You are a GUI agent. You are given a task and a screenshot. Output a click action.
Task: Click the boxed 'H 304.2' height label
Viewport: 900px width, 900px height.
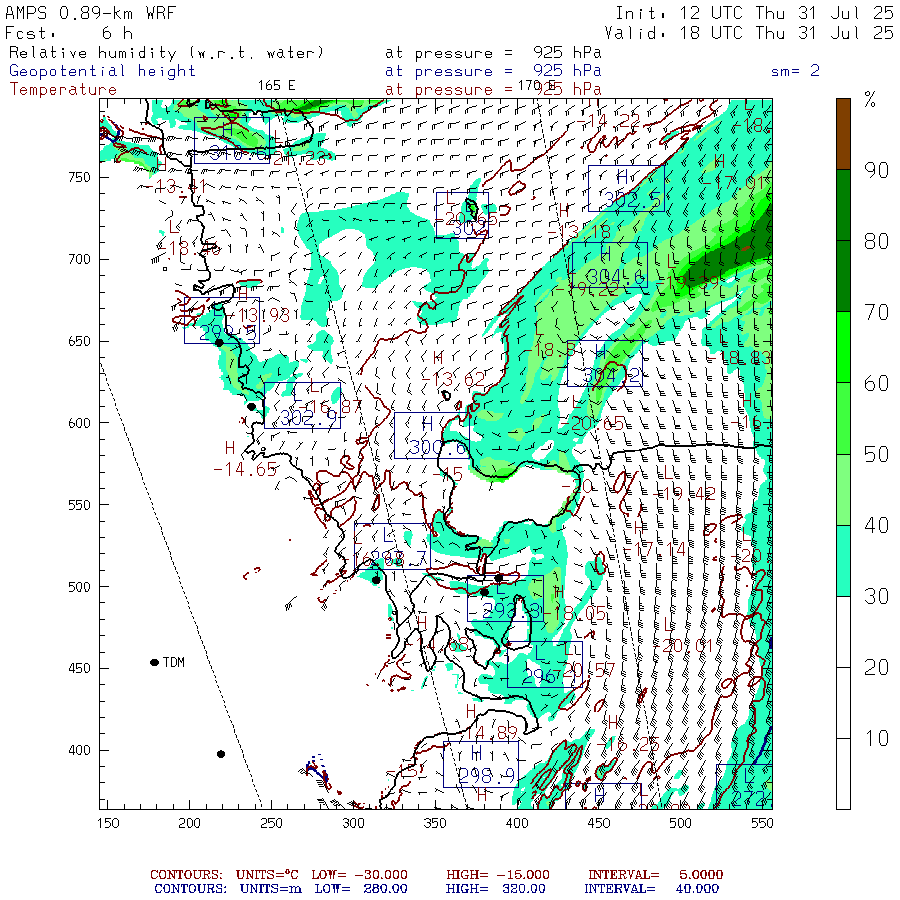coord(605,363)
